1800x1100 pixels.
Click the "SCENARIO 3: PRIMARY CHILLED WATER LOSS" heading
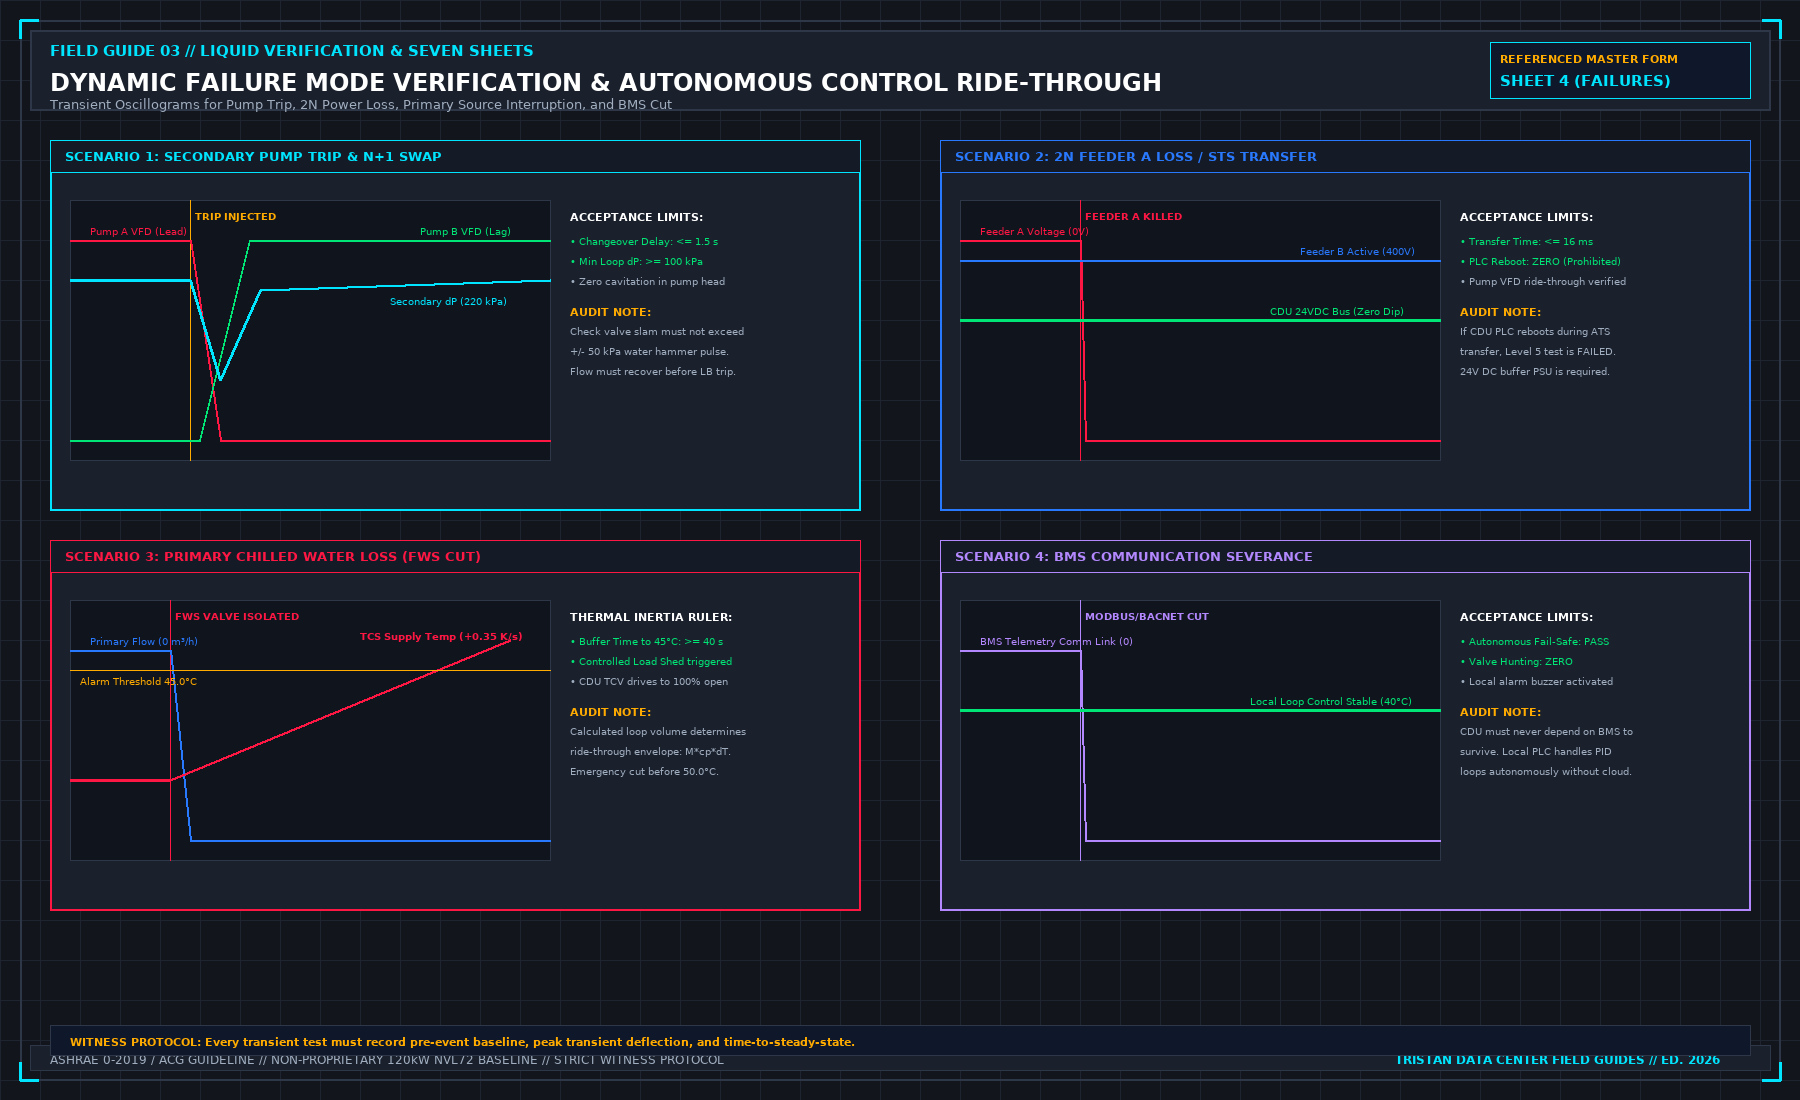point(273,557)
